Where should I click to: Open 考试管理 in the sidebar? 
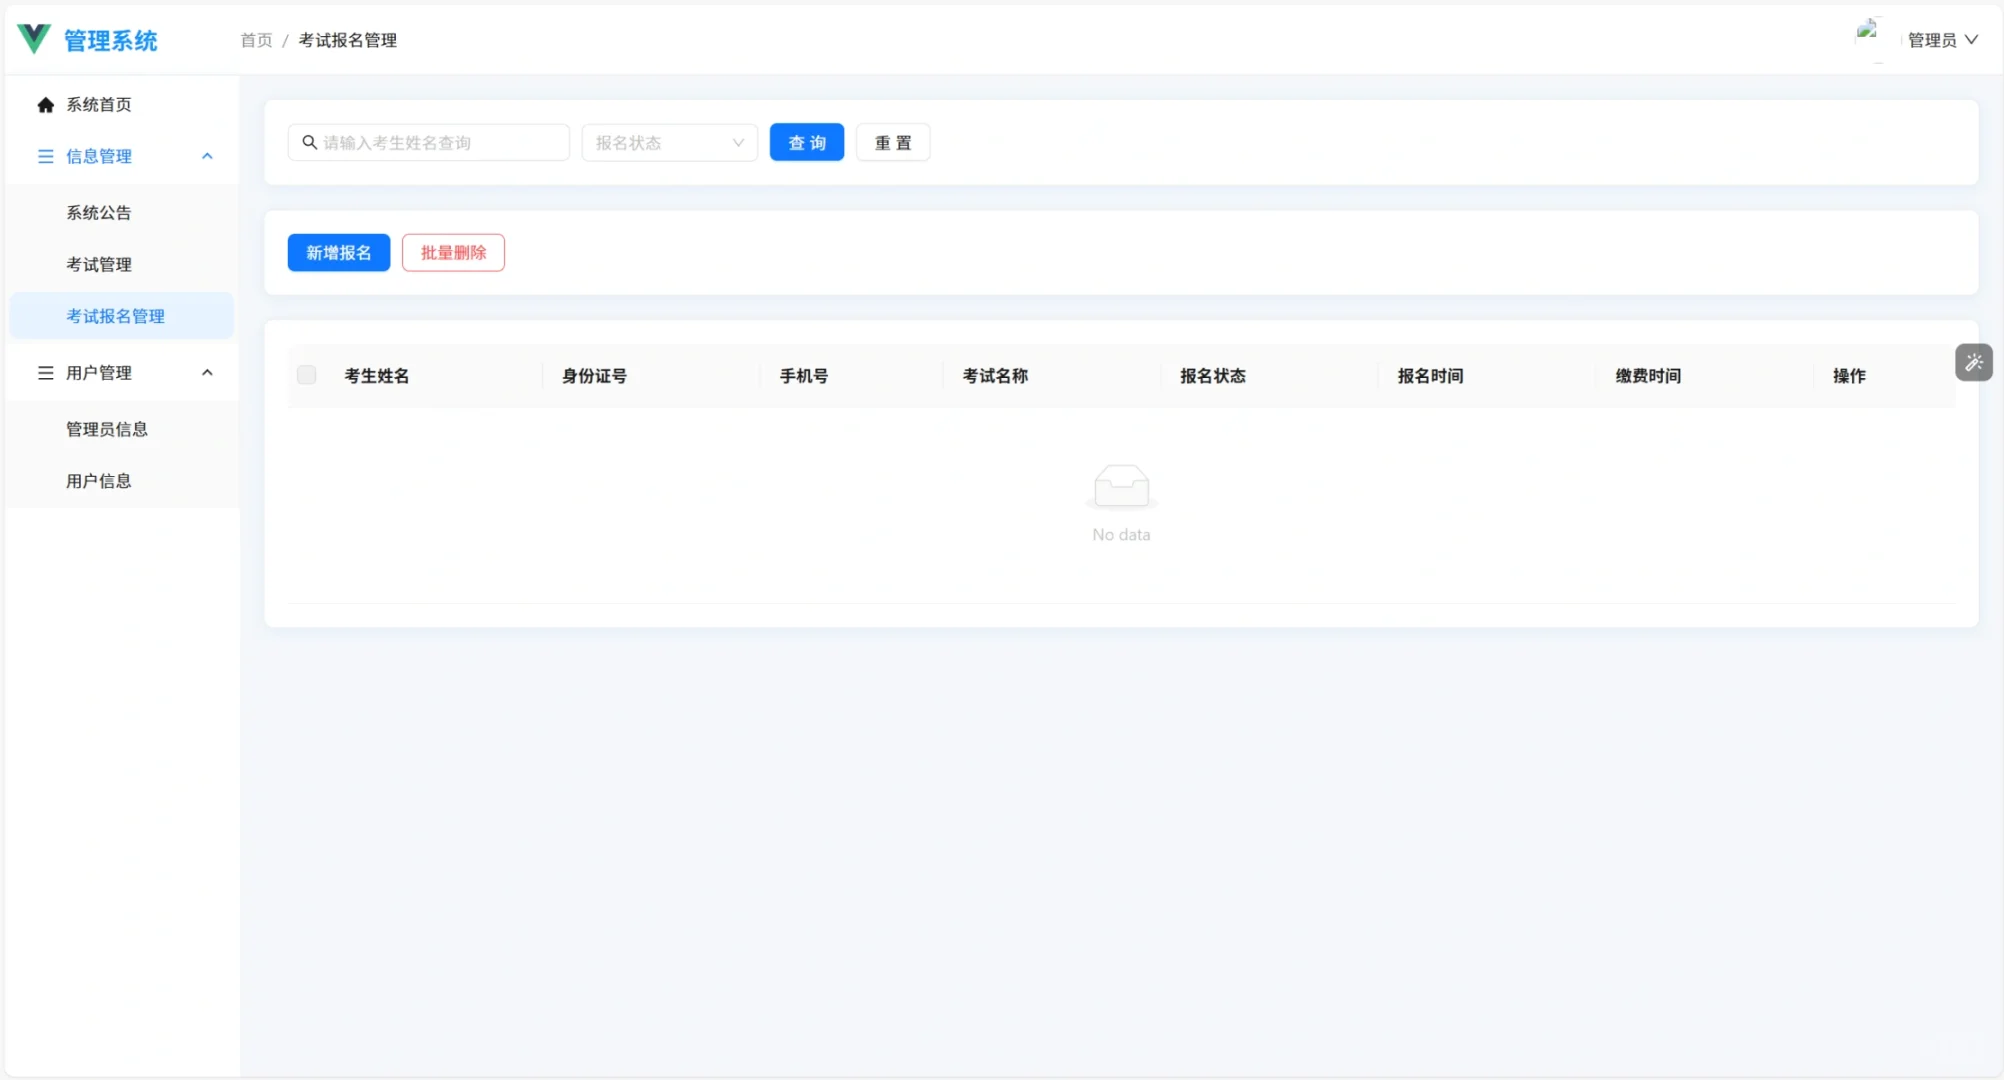(99, 264)
